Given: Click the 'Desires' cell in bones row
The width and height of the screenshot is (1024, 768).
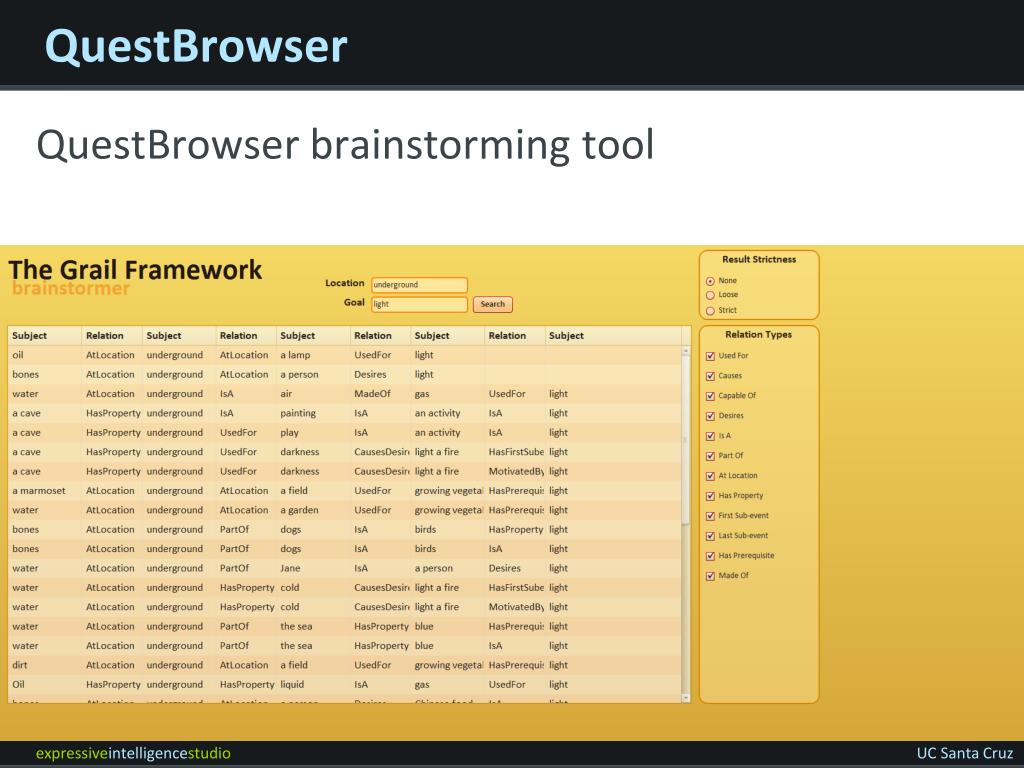Looking at the screenshot, I should click(370, 375).
